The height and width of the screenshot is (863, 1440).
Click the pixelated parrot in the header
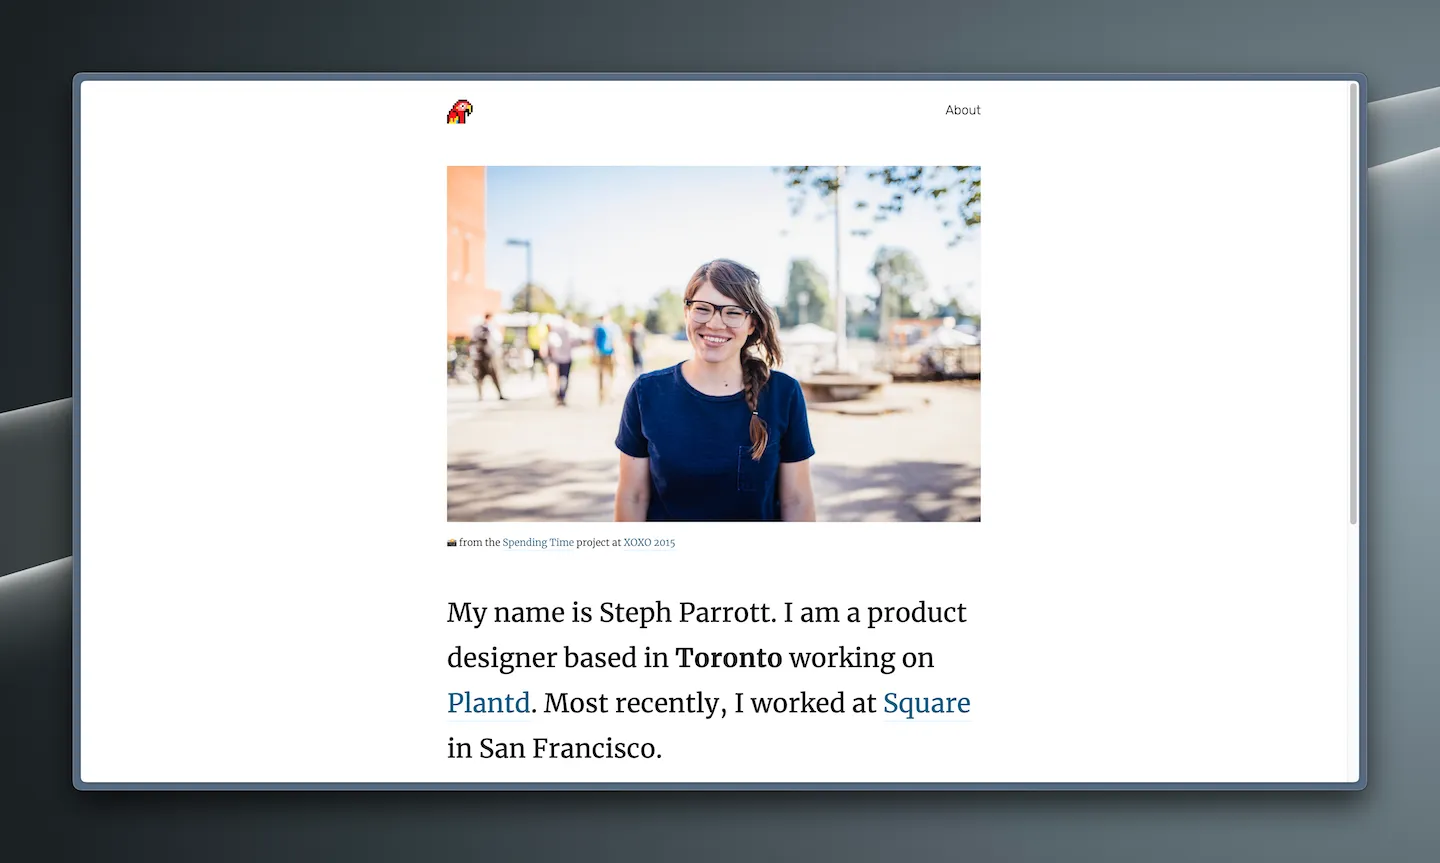459,112
